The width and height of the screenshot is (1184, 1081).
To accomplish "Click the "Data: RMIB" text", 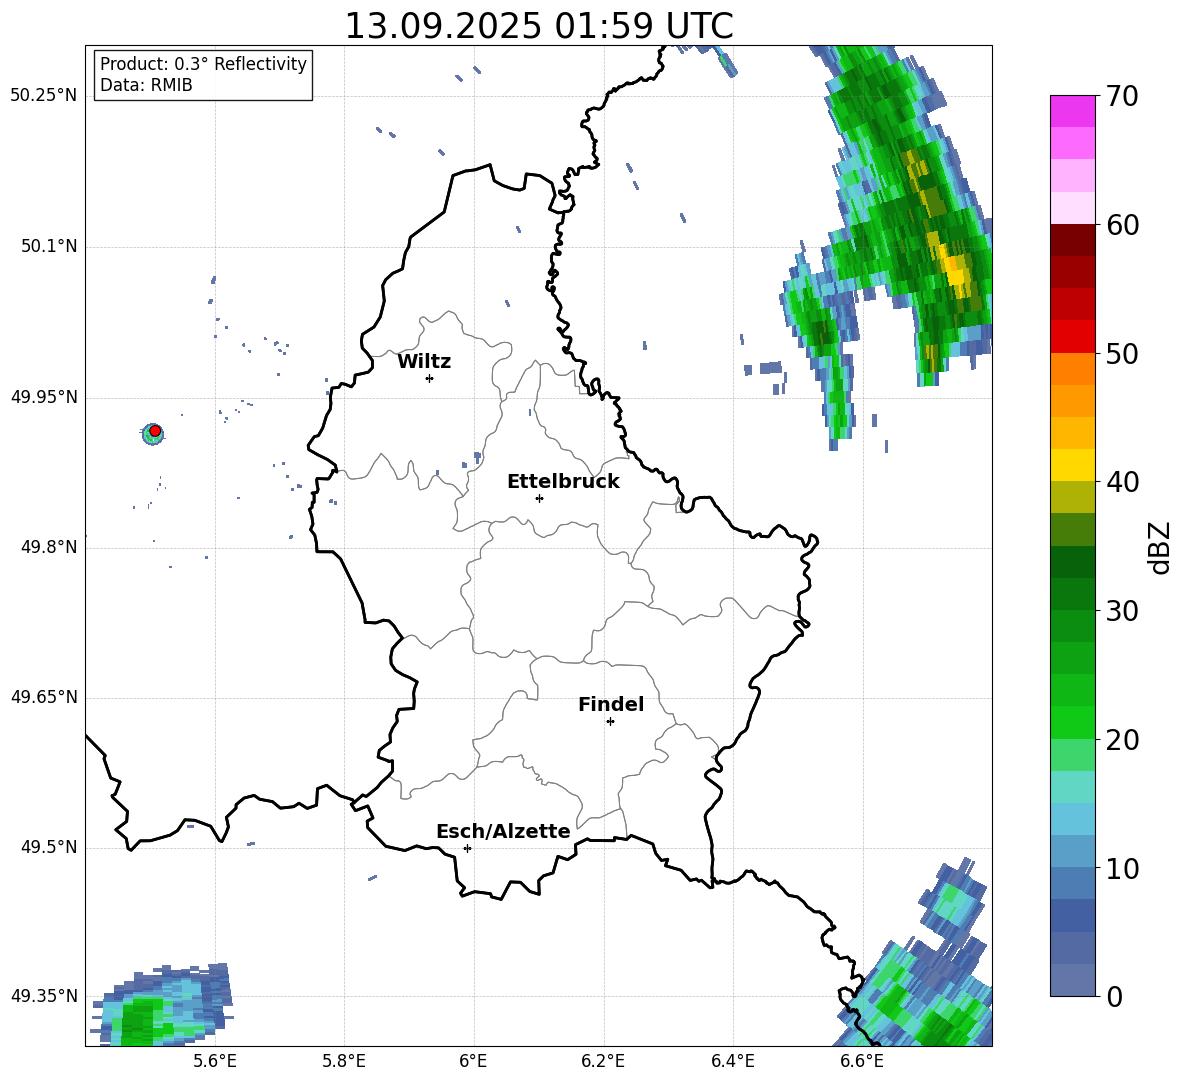I will click(146, 85).
